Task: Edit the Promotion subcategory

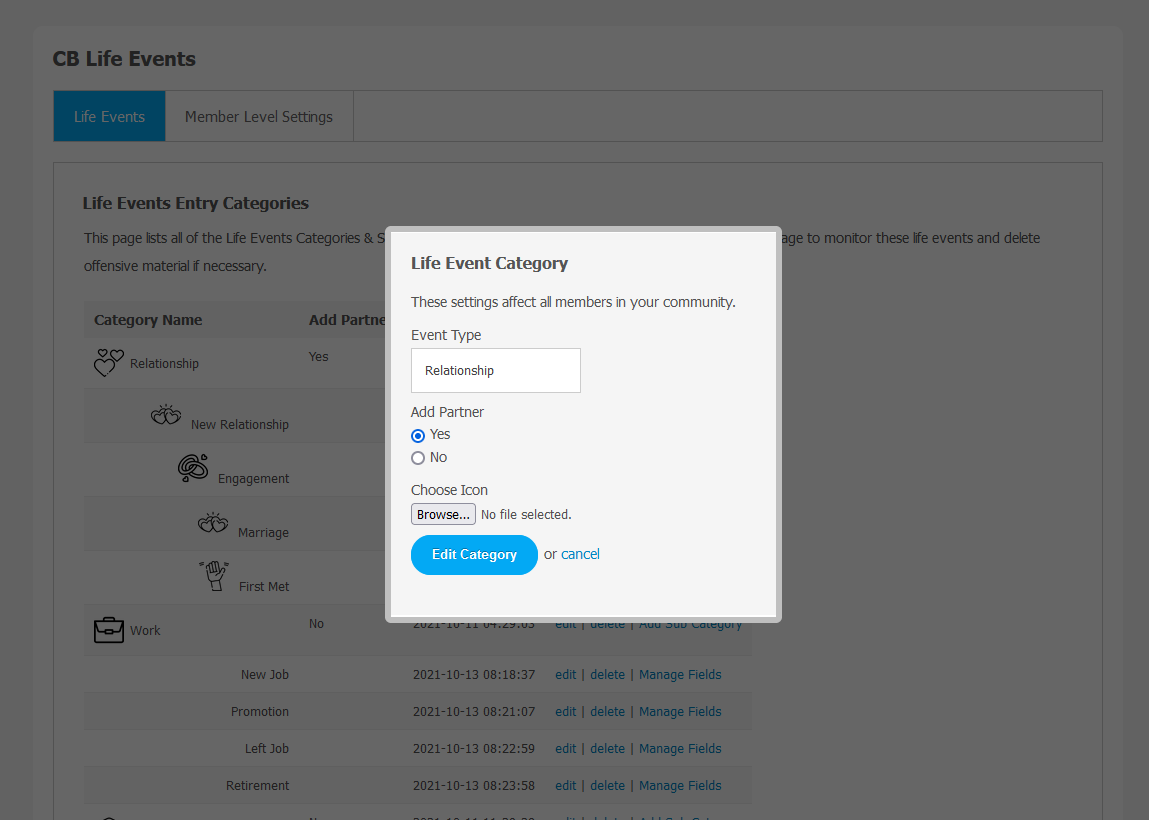Action: tap(565, 712)
